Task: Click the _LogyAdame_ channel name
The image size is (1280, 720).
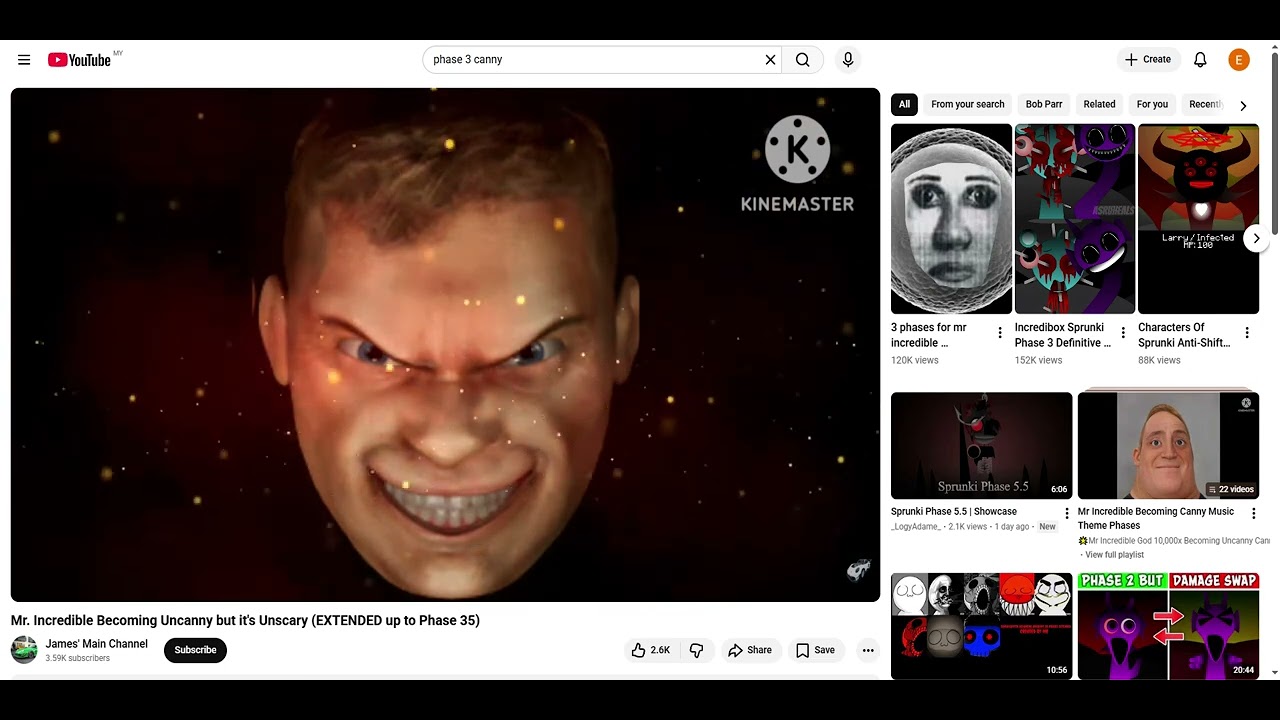Action: (x=916, y=527)
